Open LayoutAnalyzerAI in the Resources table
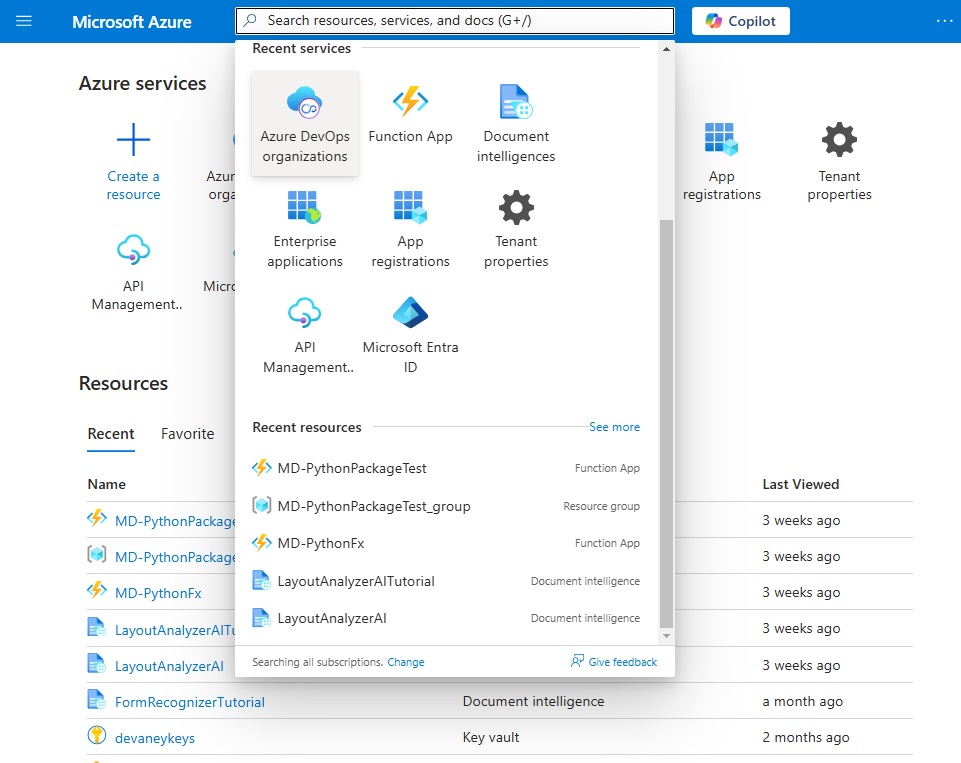The image size is (961, 763). point(169,666)
